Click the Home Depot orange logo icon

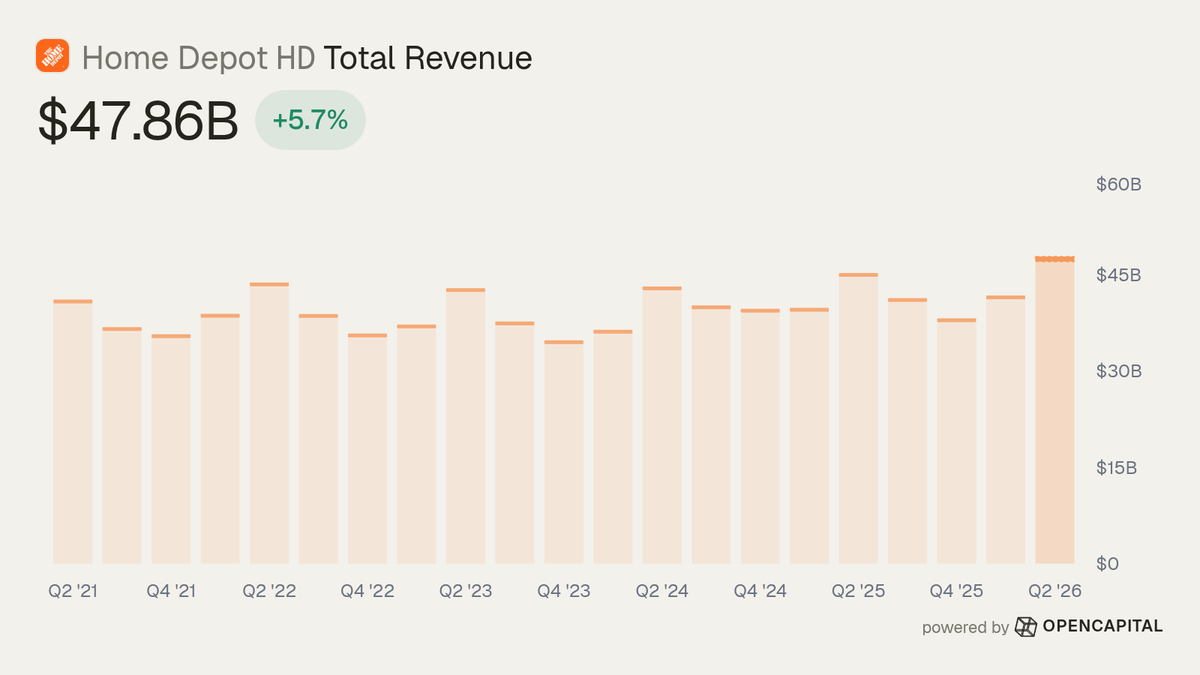[51, 56]
